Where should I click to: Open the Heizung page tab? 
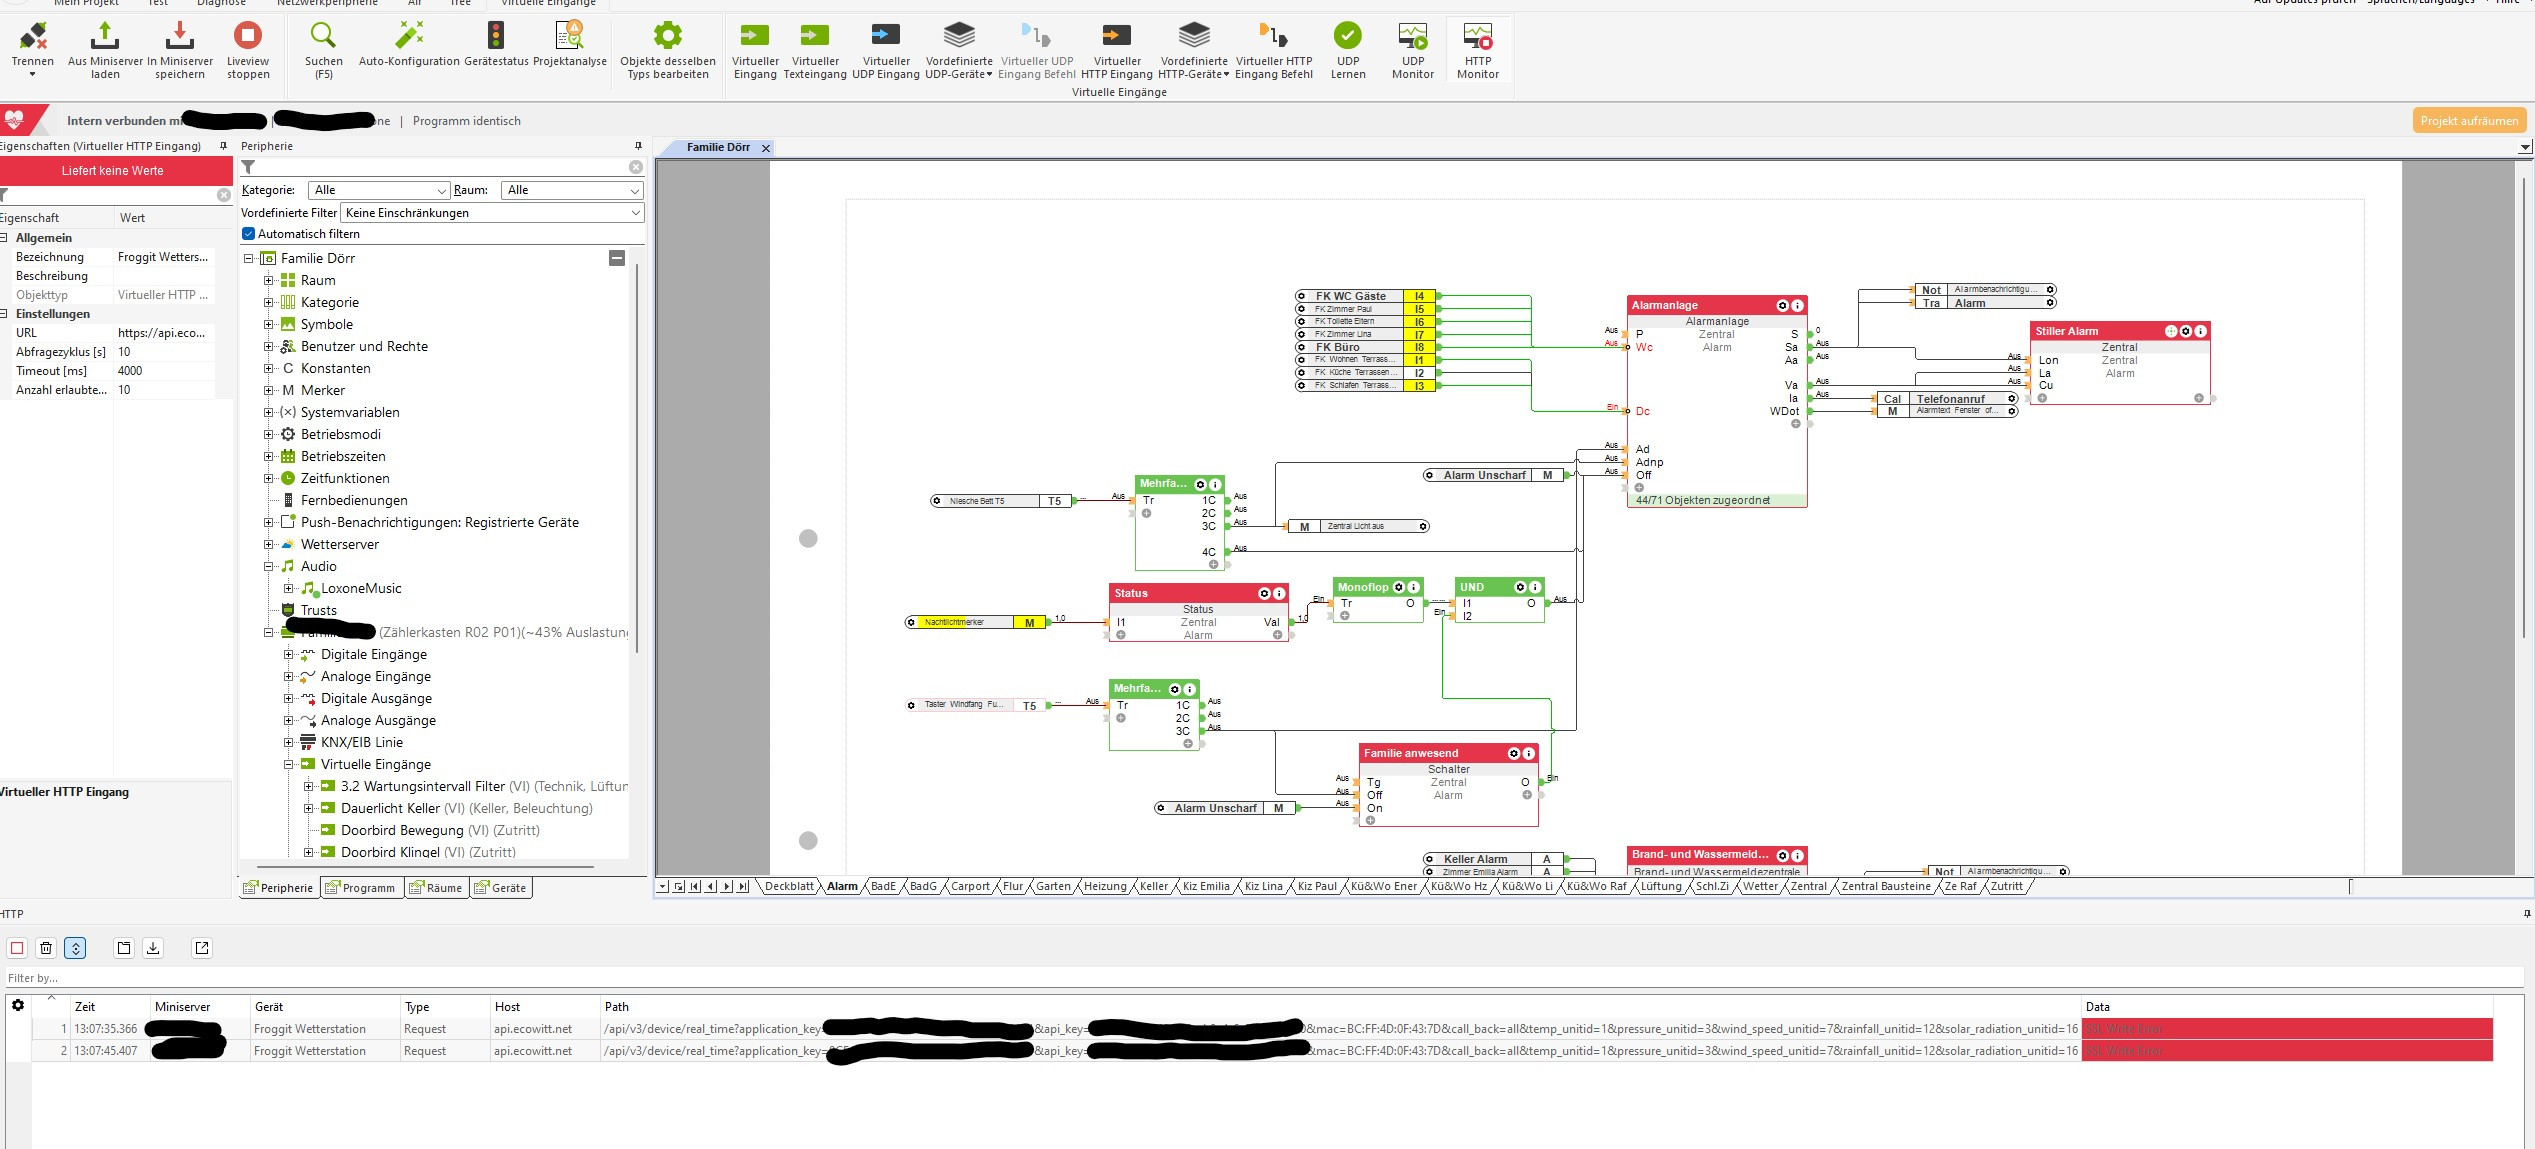[x=1104, y=886]
